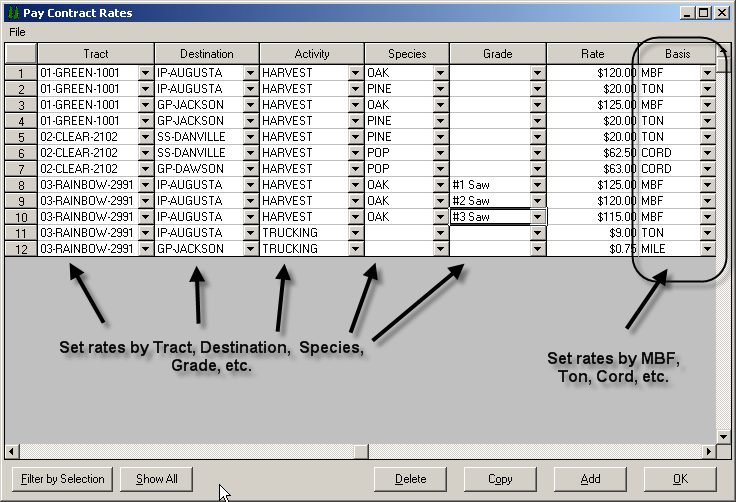The image size is (736, 502).
Task: Open Tract dropdown in row 5
Action: (x=146, y=137)
